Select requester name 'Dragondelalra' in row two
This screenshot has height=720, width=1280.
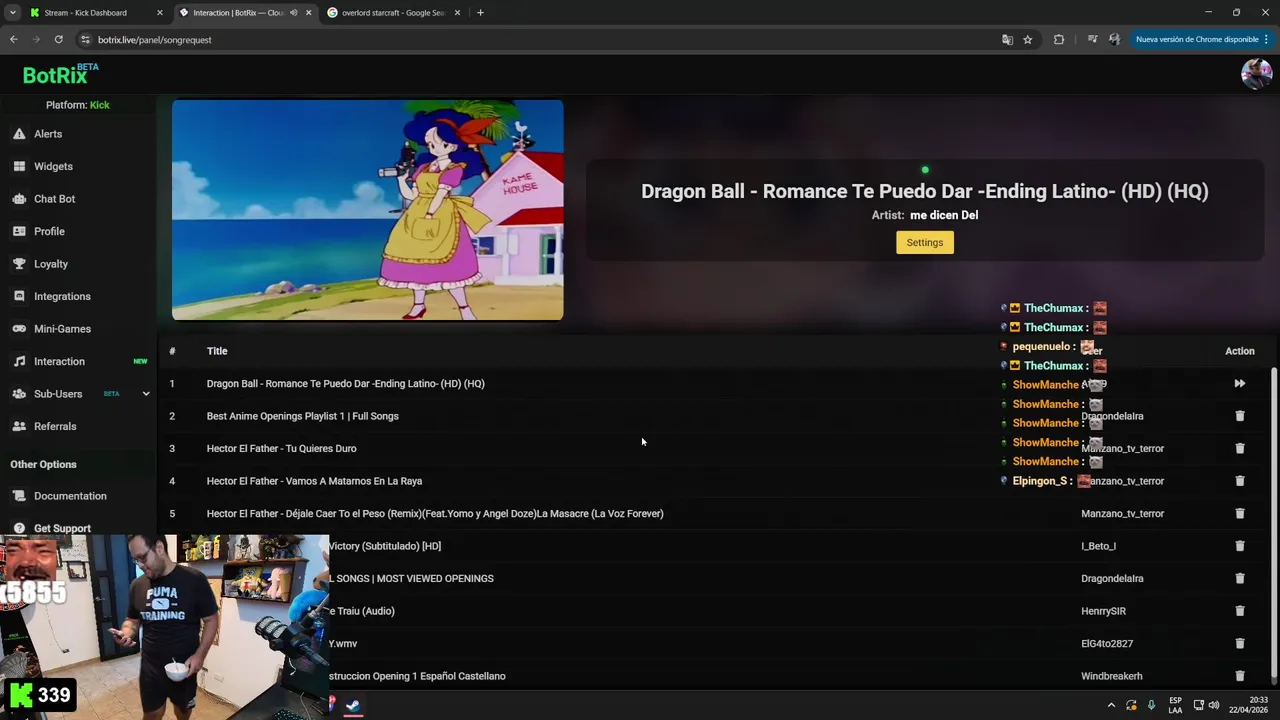tap(1112, 416)
